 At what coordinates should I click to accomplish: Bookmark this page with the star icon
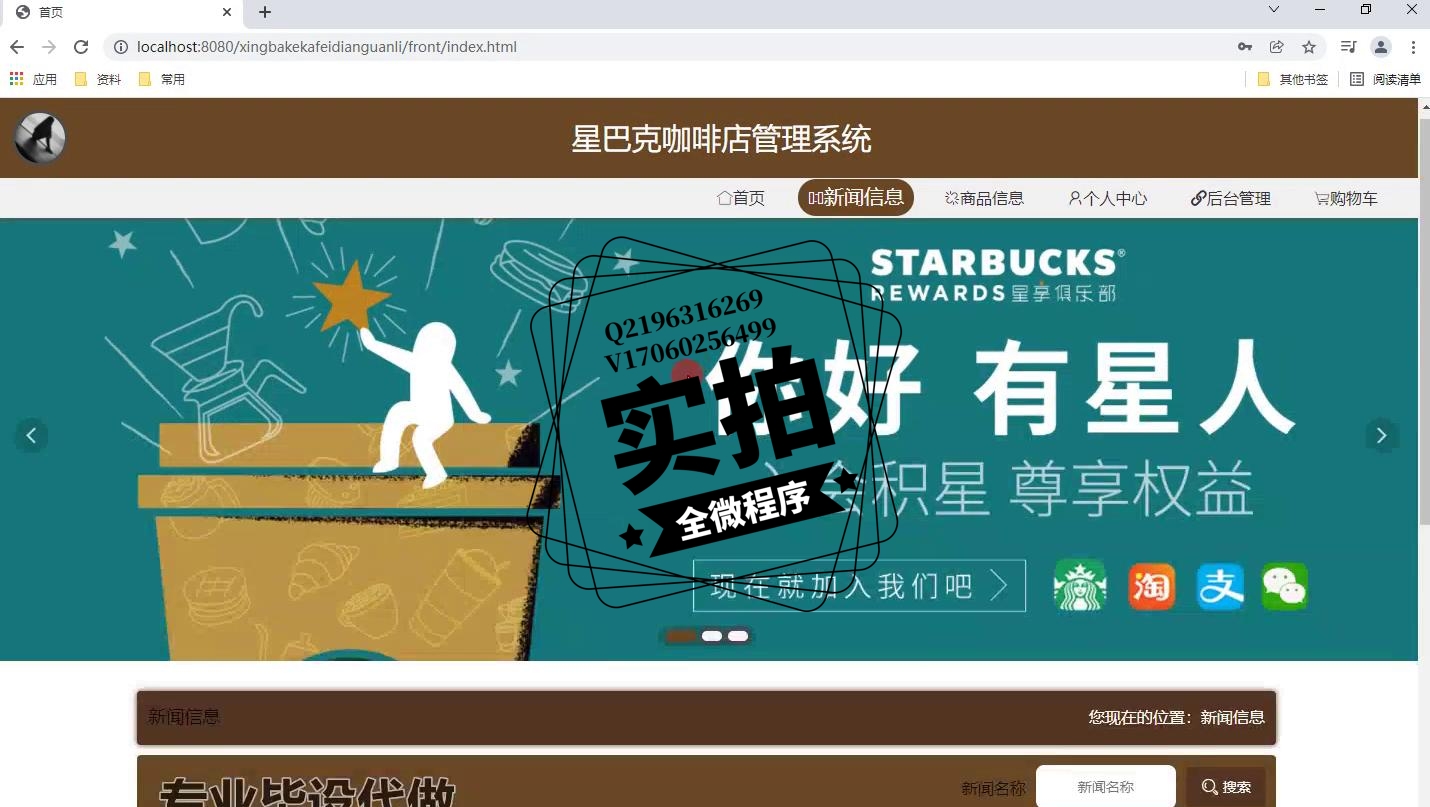pyautogui.click(x=1309, y=47)
